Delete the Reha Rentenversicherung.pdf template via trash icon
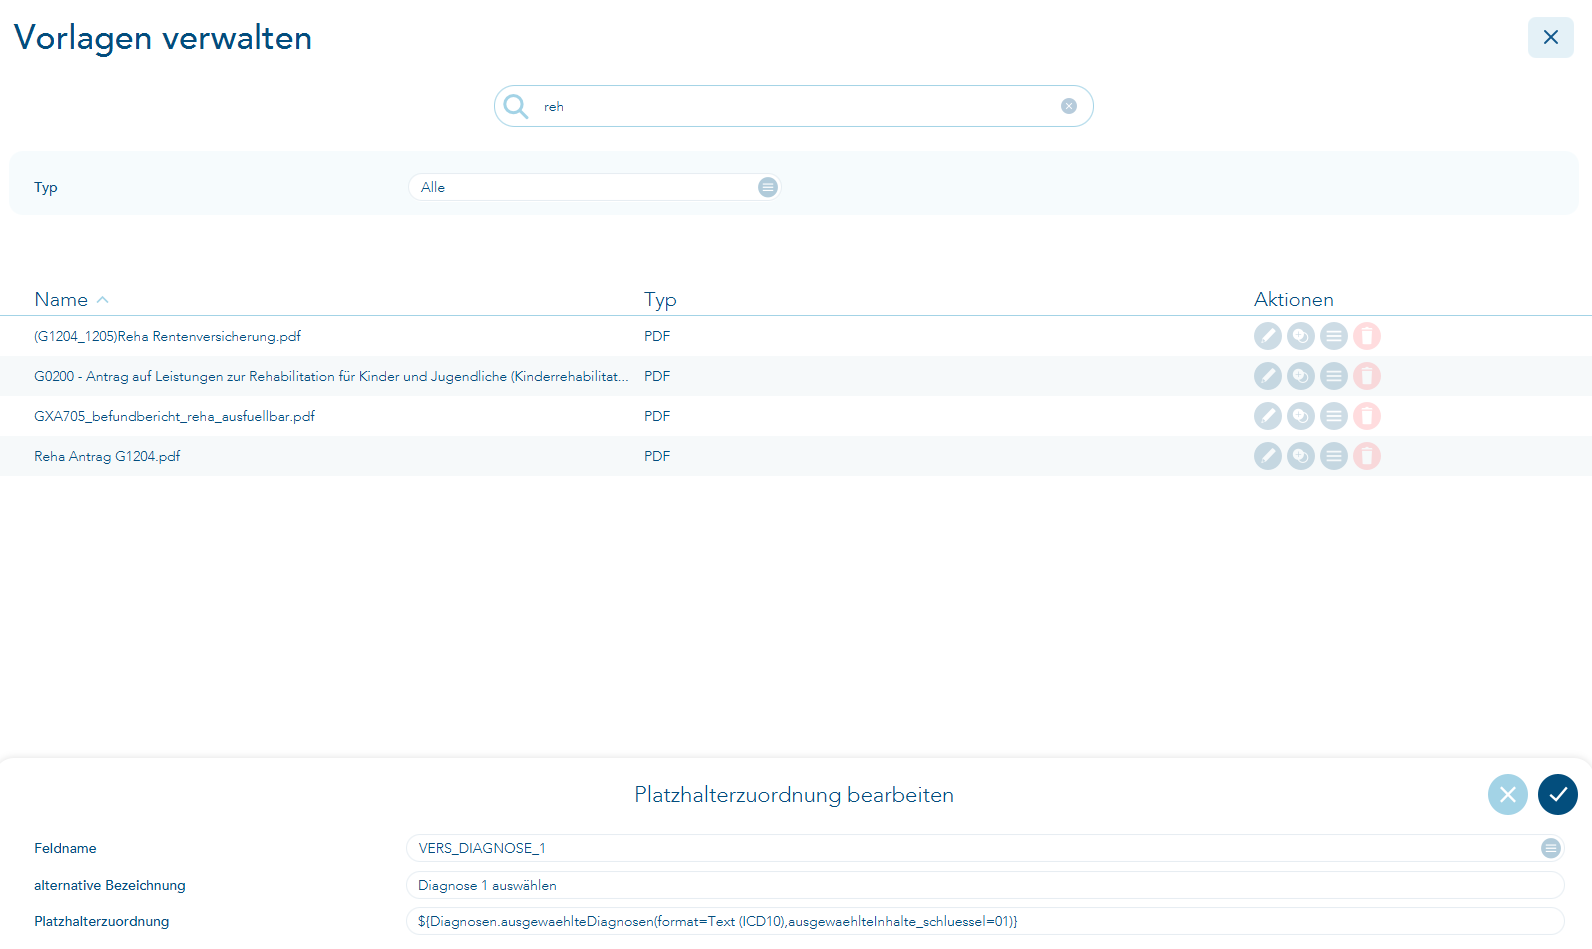The height and width of the screenshot is (949, 1592). point(1366,336)
